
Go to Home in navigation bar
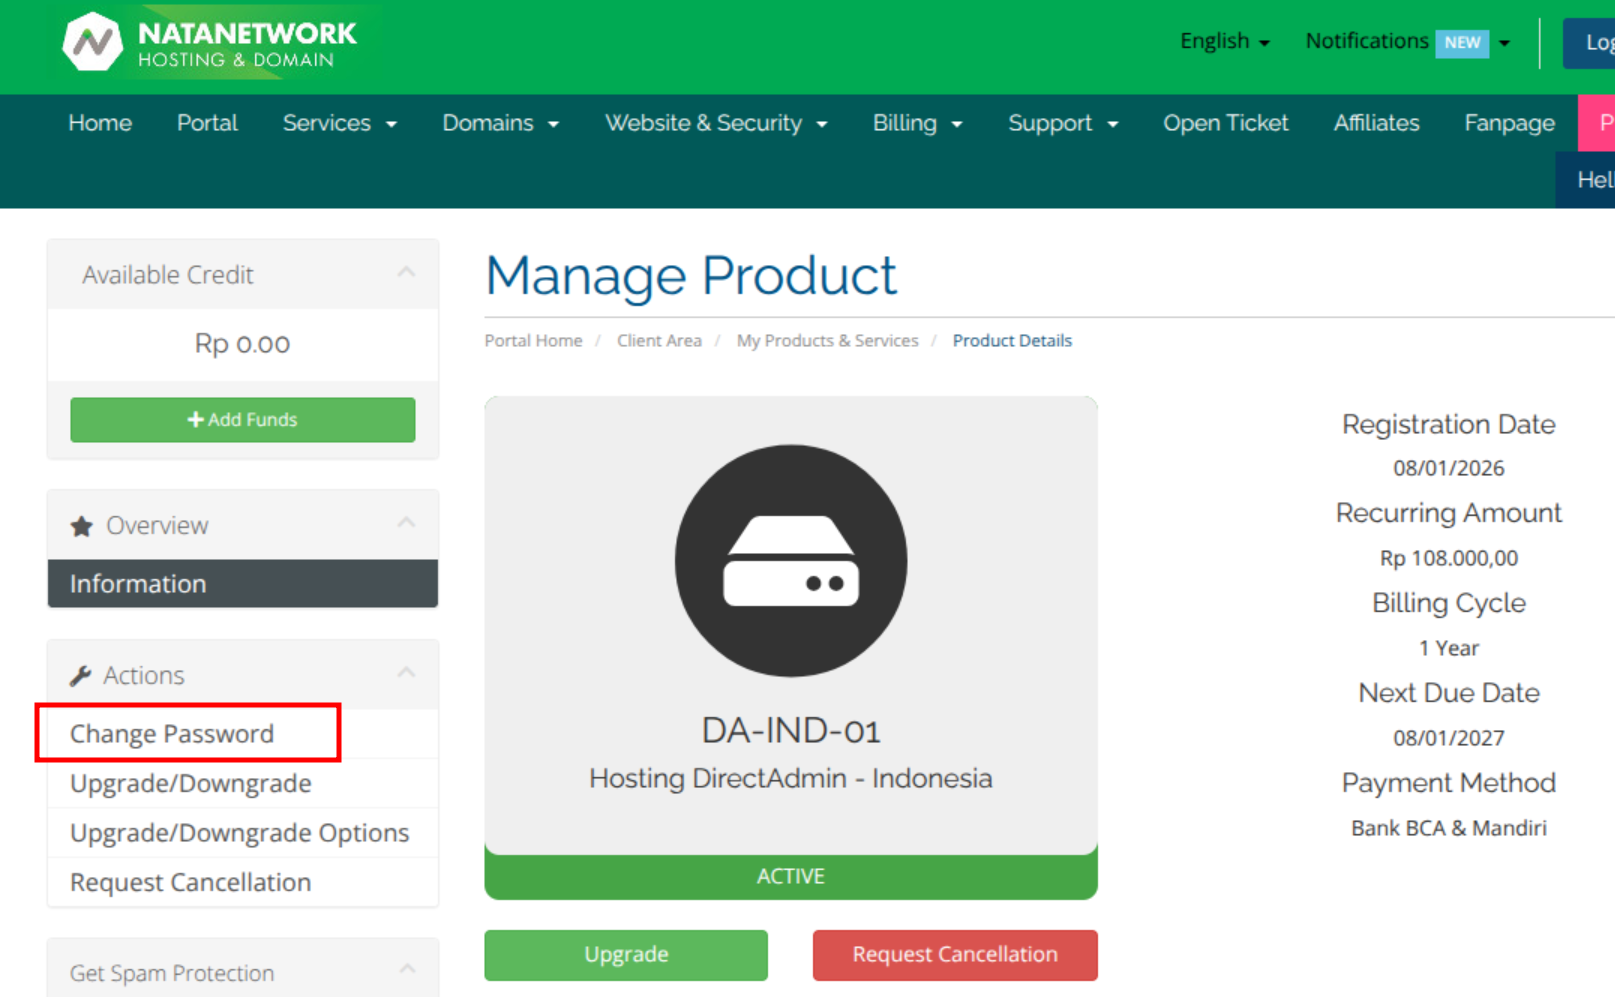pyautogui.click(x=100, y=123)
